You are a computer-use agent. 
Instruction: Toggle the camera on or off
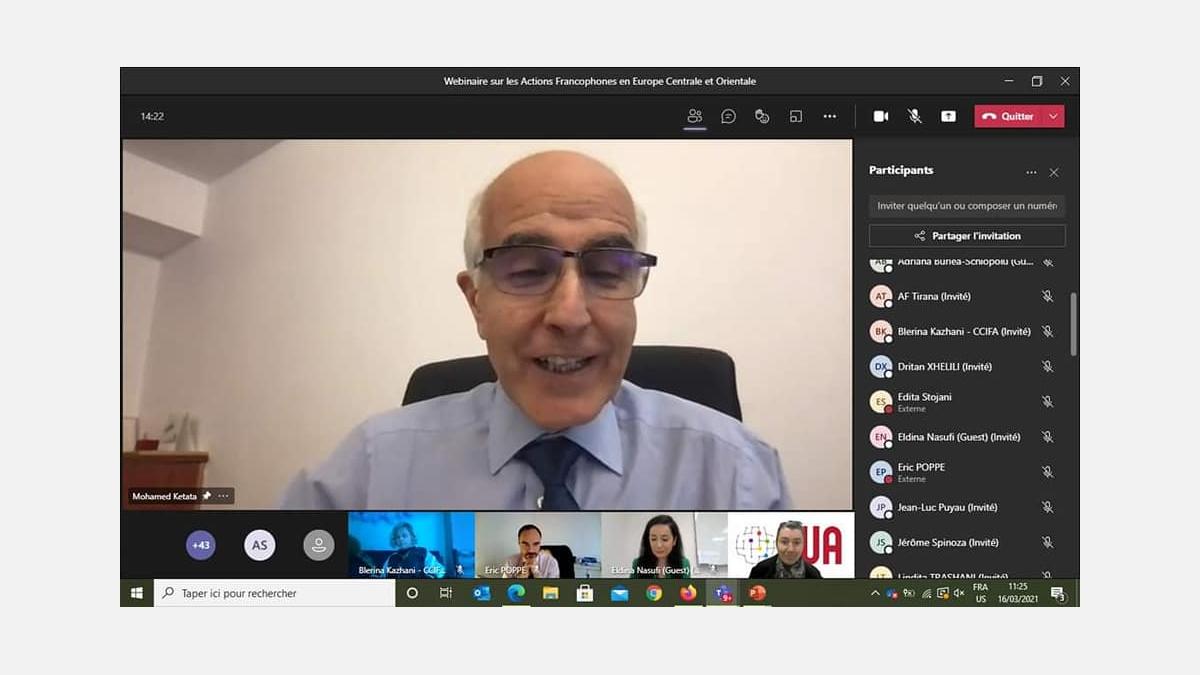[x=881, y=116]
